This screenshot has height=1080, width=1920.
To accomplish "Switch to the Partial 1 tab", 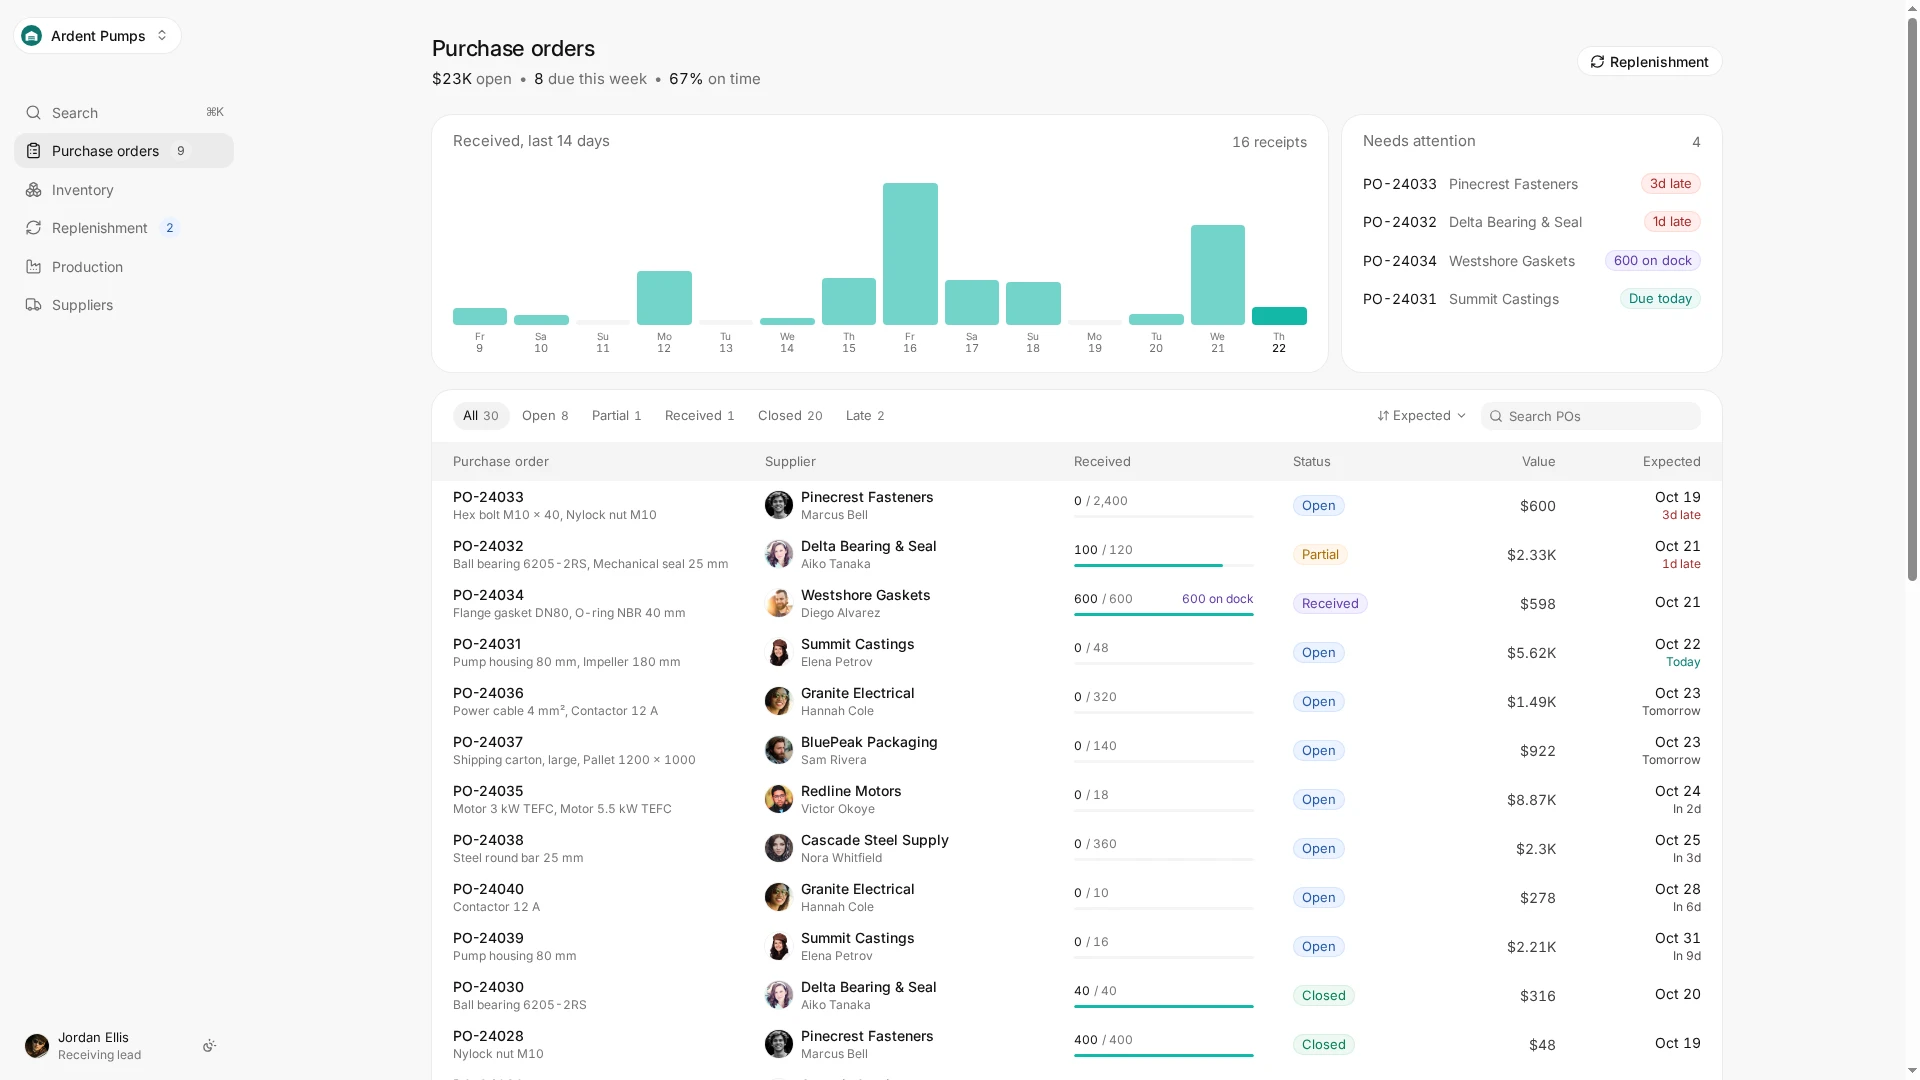I will [x=616, y=416].
